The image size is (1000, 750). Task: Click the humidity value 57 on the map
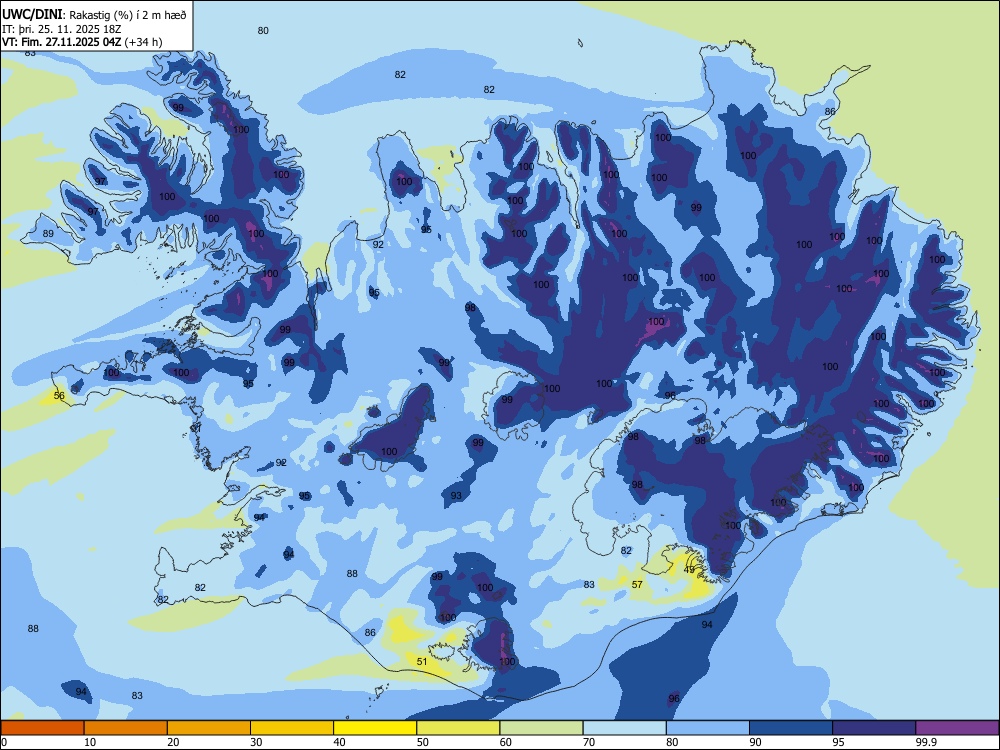pyautogui.click(x=637, y=584)
